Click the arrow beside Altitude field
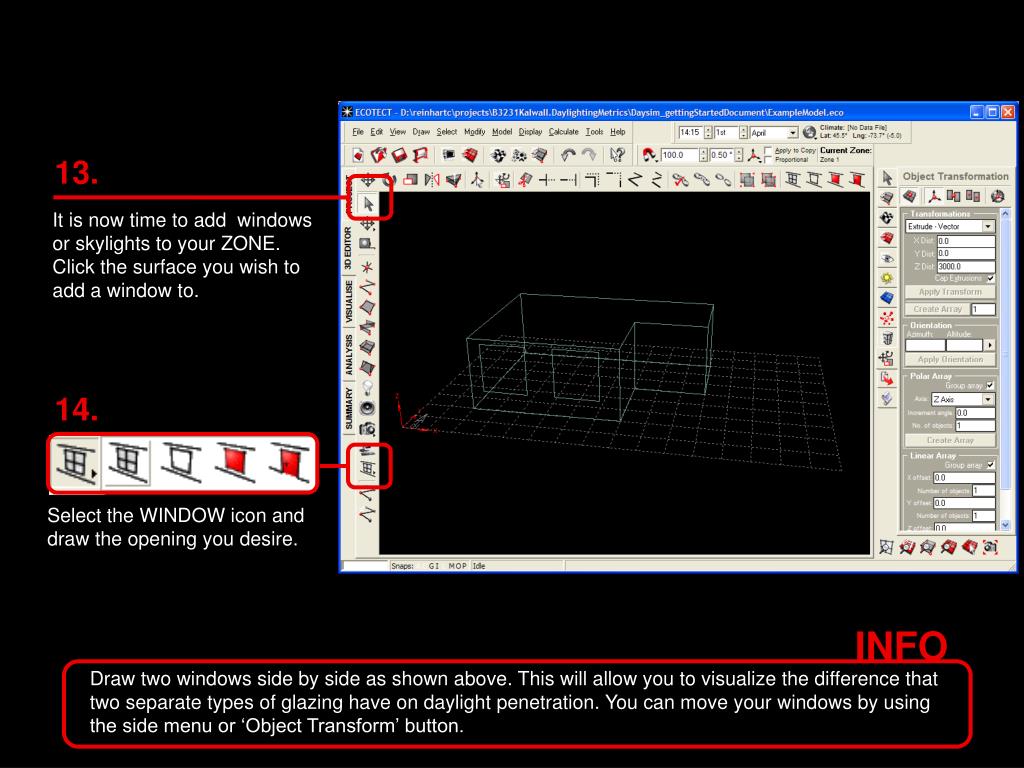Image resolution: width=1024 pixels, height=768 pixels. click(x=990, y=345)
